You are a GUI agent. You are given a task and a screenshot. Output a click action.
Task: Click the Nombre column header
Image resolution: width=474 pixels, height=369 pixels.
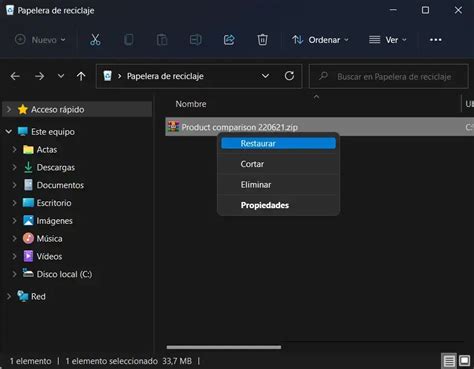(x=191, y=104)
